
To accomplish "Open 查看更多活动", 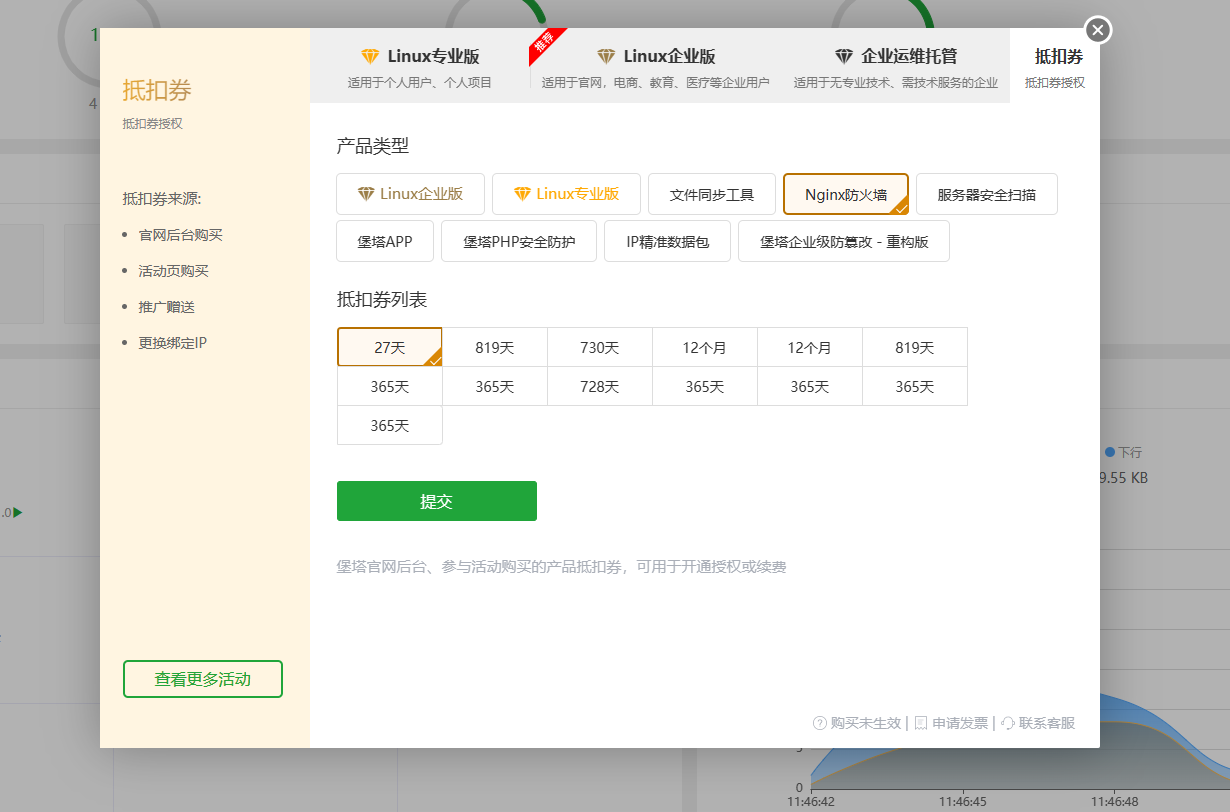I will (x=203, y=679).
